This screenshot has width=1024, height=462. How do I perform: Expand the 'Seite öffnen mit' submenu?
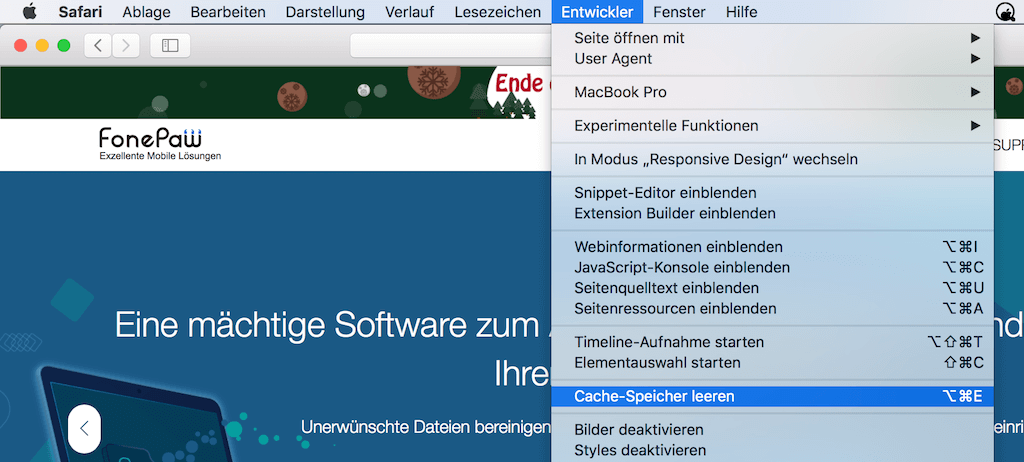coord(773,38)
